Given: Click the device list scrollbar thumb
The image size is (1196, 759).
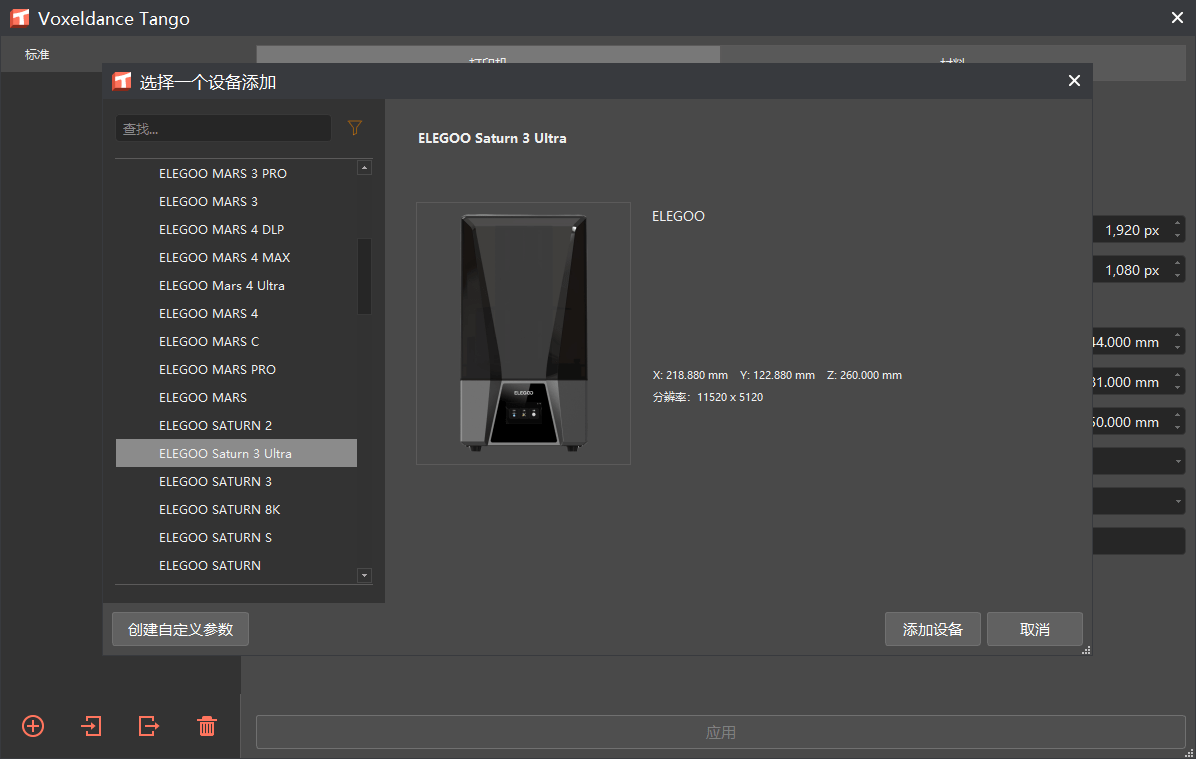Looking at the screenshot, I should pyautogui.click(x=365, y=276).
